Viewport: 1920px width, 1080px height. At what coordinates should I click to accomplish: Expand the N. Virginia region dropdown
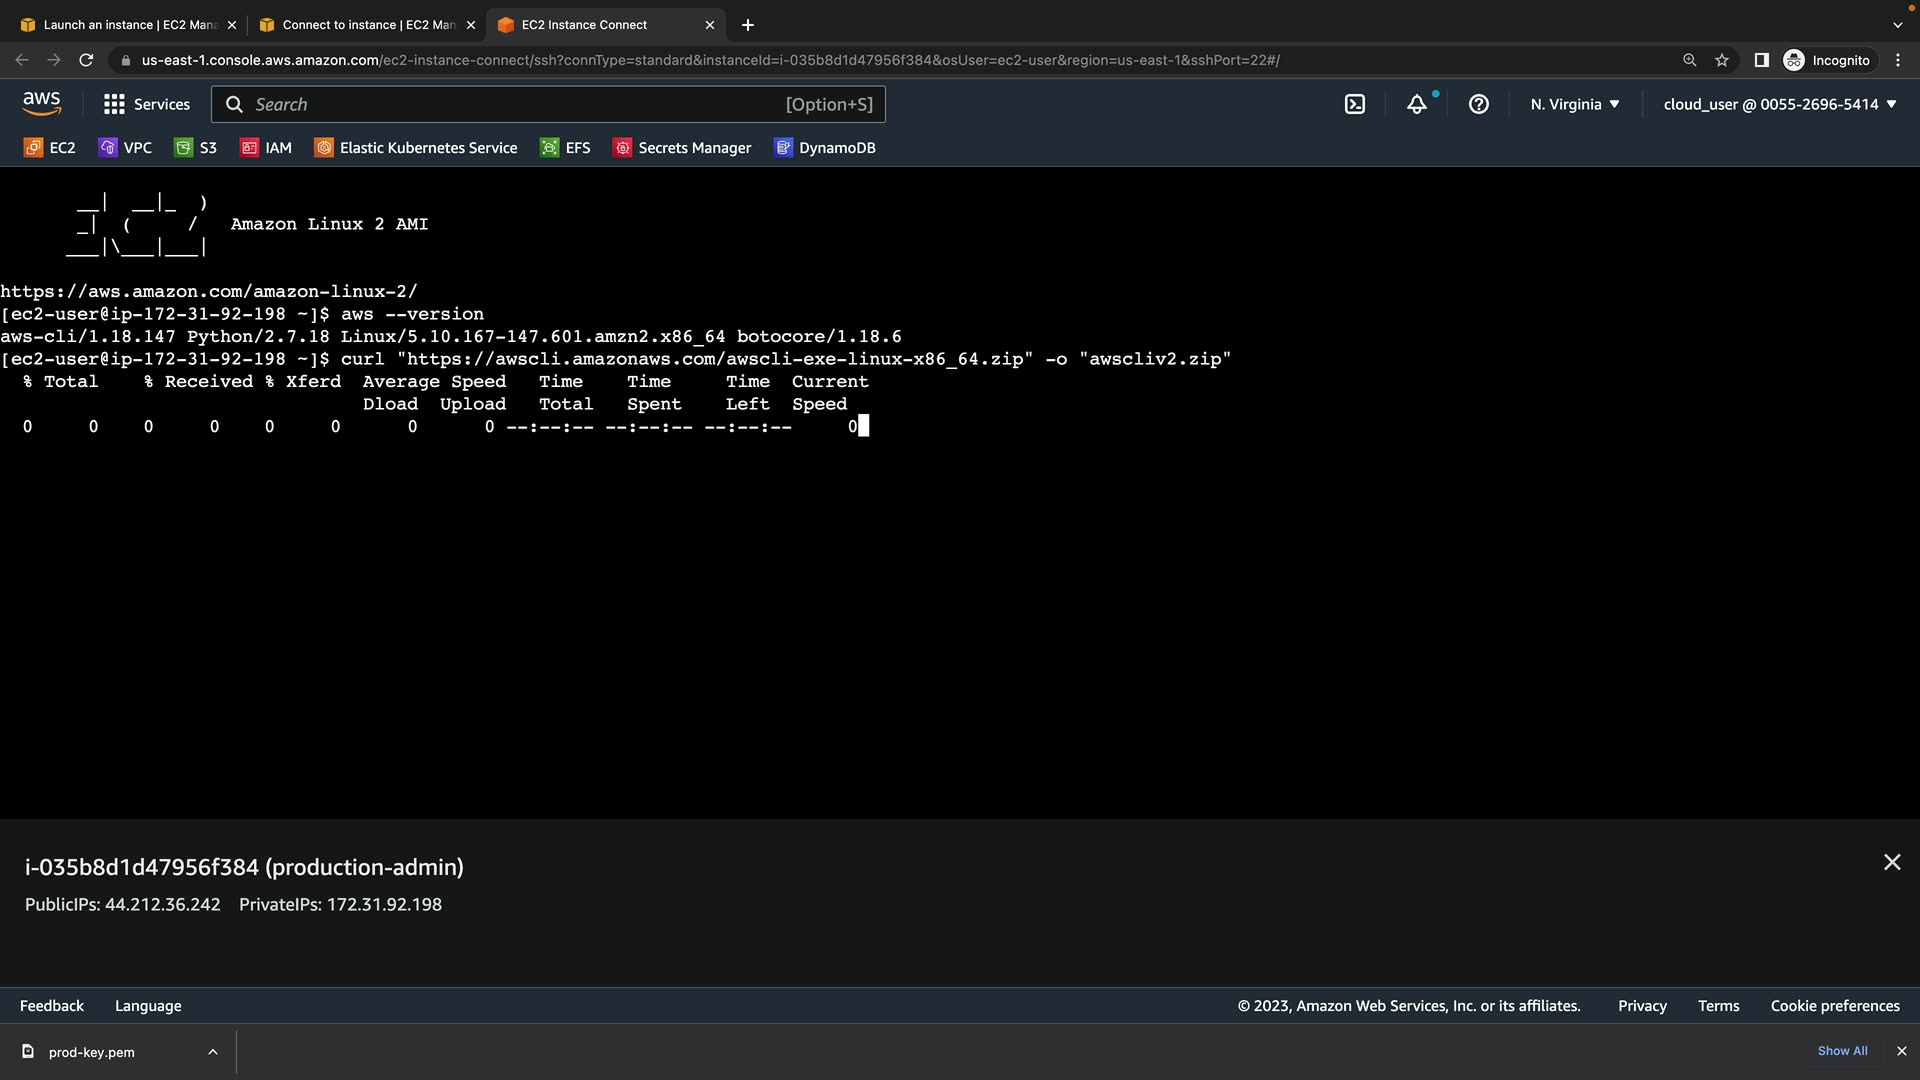[x=1575, y=104]
